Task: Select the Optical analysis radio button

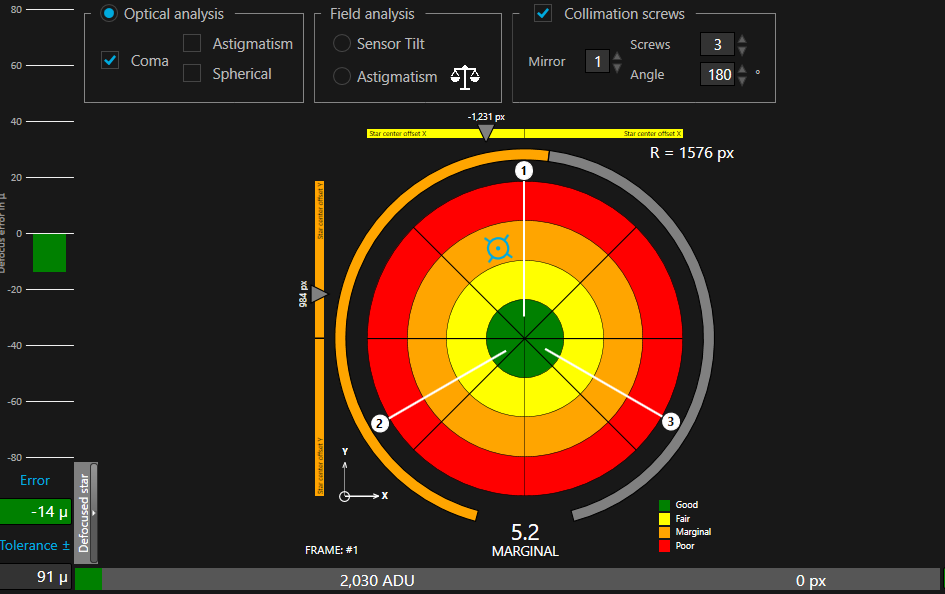Action: pos(108,14)
